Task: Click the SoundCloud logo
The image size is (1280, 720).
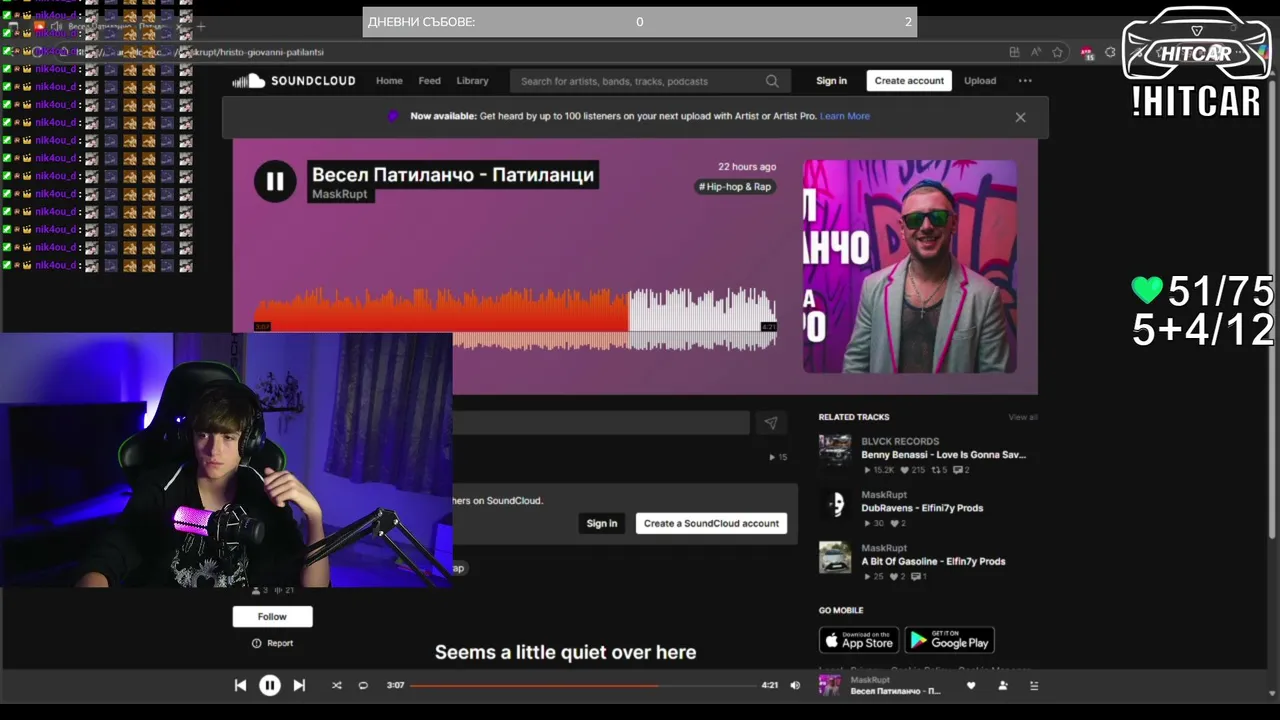Action: [293, 81]
